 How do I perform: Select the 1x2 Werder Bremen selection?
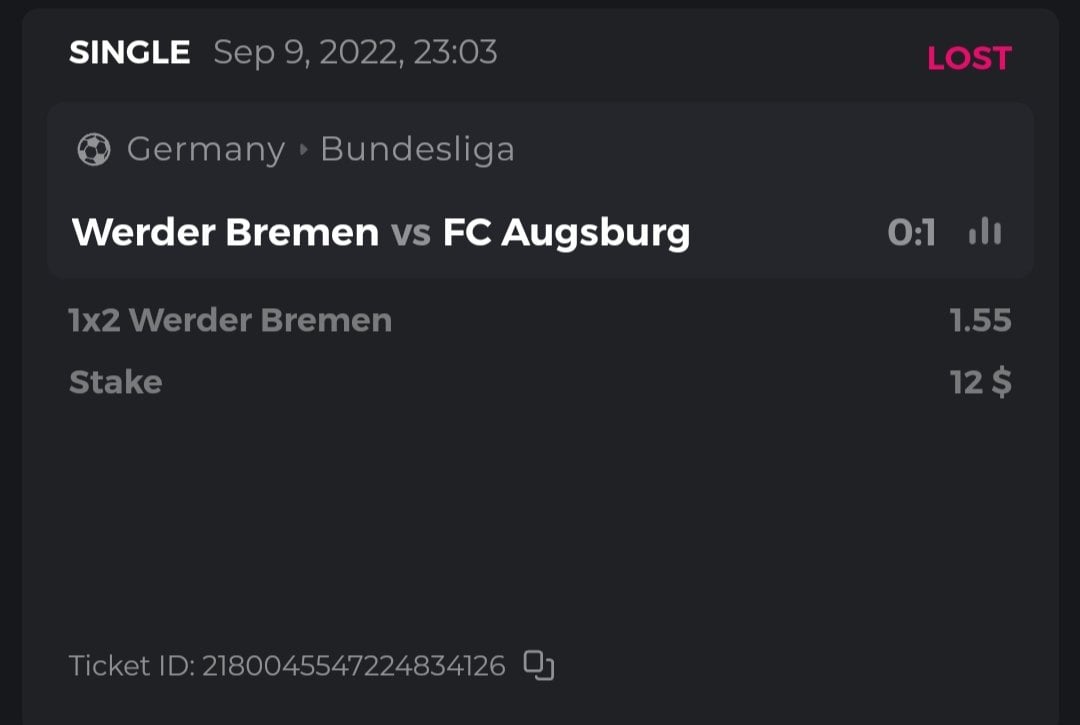[230, 321]
